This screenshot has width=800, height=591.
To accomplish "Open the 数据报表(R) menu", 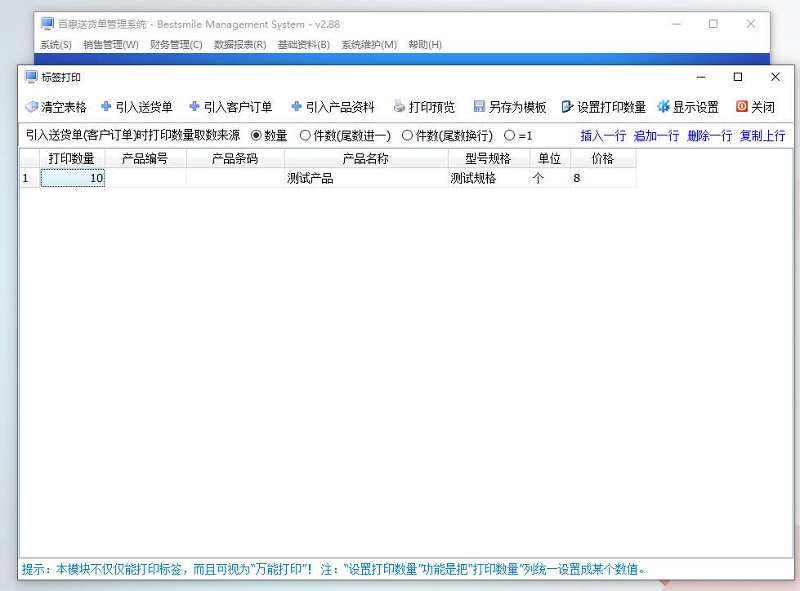I will (x=240, y=45).
